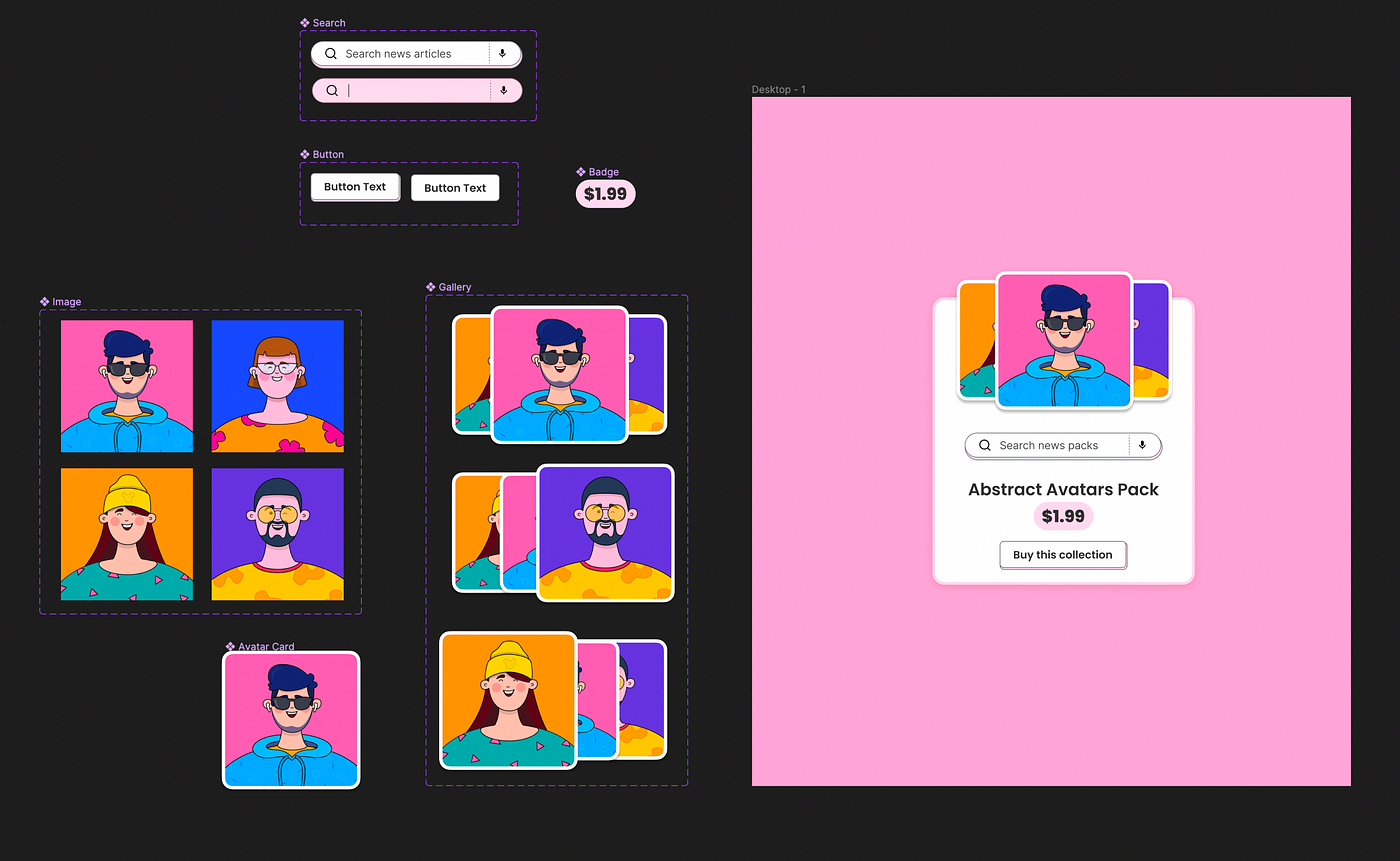Click into the empty pink search field
This screenshot has height=861, width=1400.
(417, 91)
